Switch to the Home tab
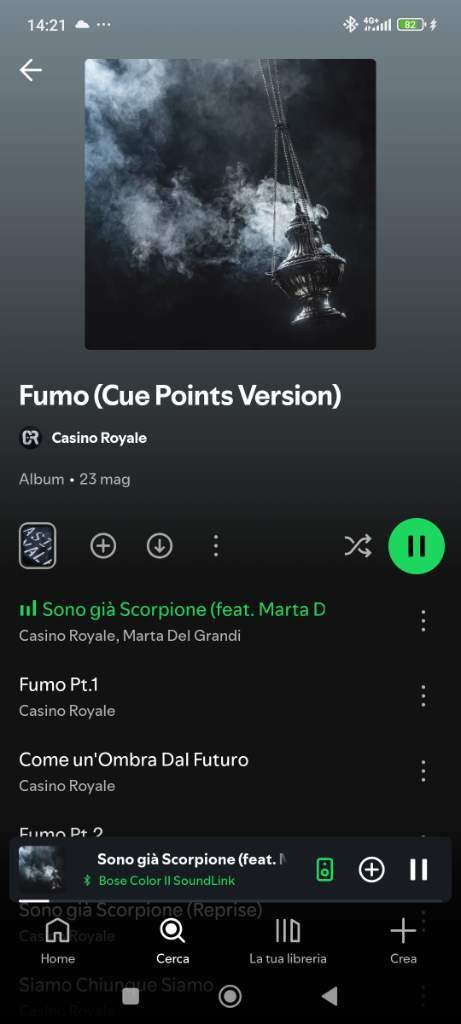This screenshot has width=461, height=1024. pyautogui.click(x=57, y=940)
